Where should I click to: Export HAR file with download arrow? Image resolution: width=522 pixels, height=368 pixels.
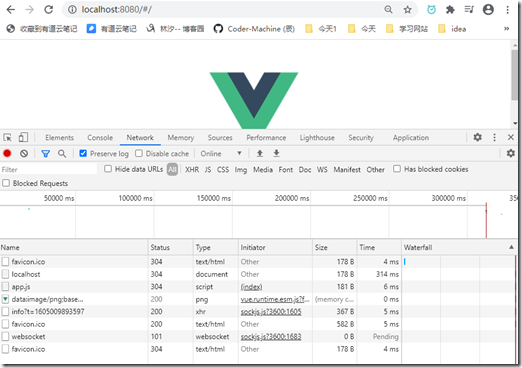tap(276, 153)
